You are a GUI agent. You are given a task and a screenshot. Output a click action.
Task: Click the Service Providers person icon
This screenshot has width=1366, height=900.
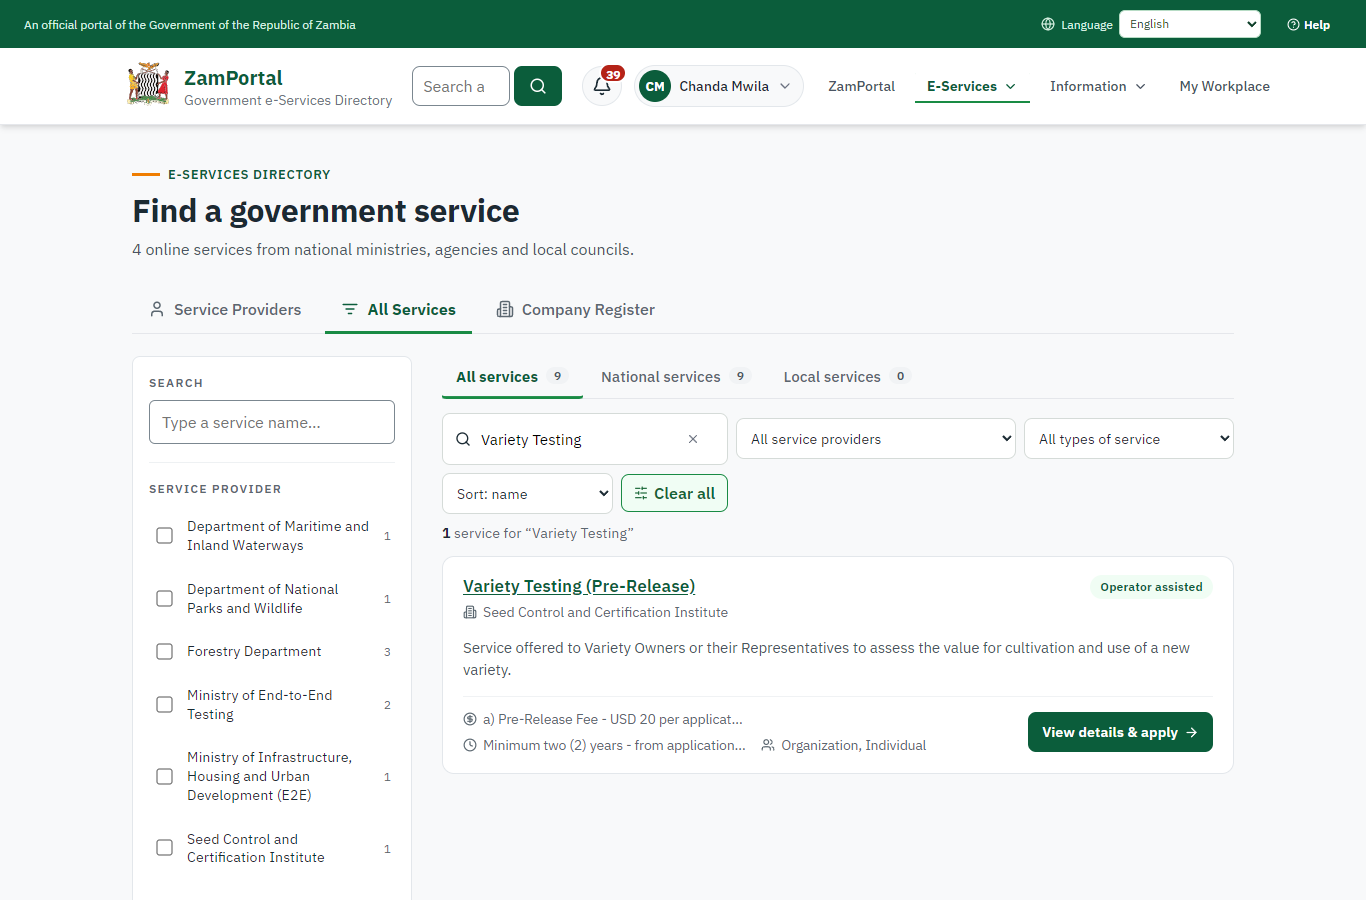point(157,309)
